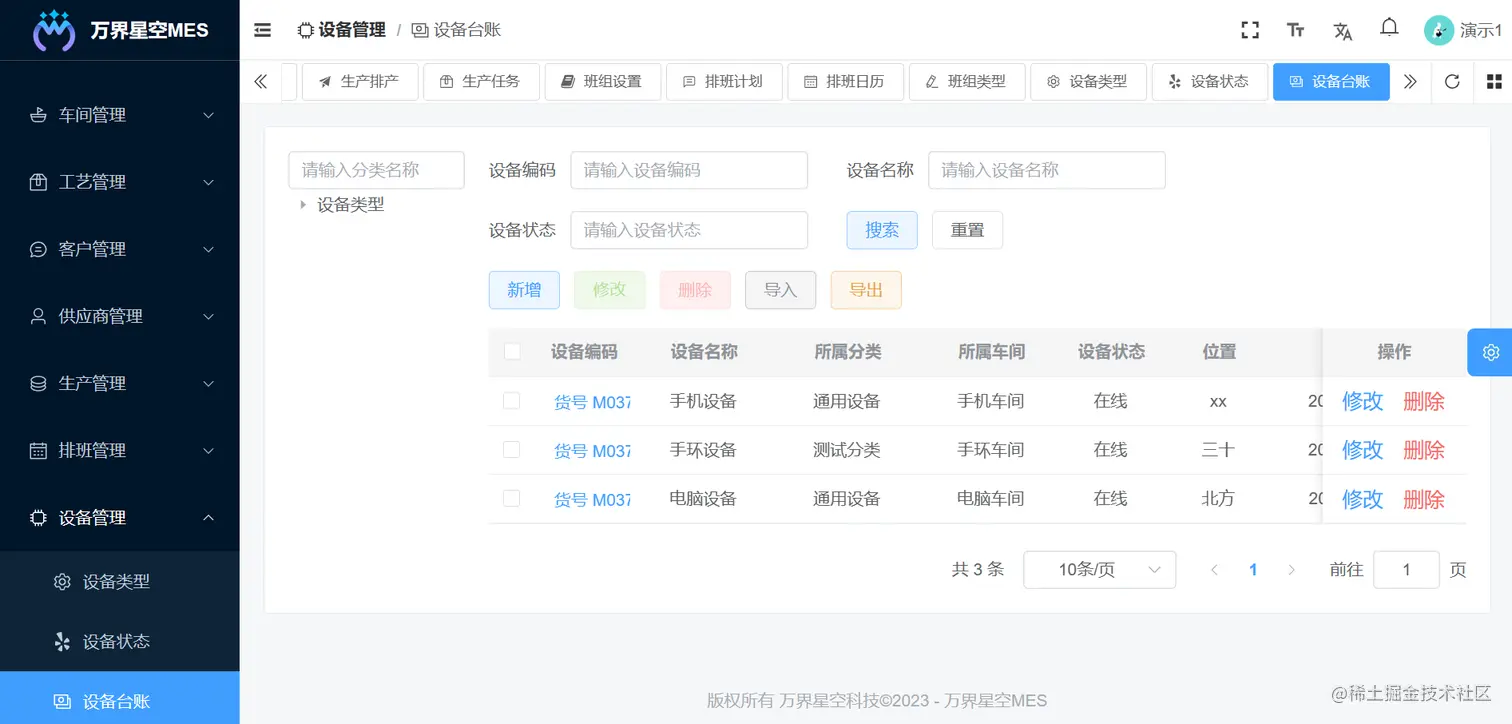Collapse the 设备管理 sidebar section

(120, 518)
